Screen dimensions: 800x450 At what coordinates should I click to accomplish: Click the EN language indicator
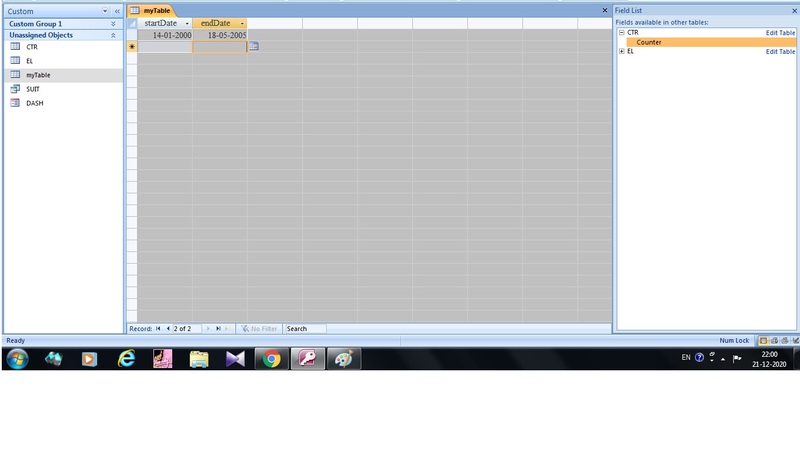click(686, 358)
